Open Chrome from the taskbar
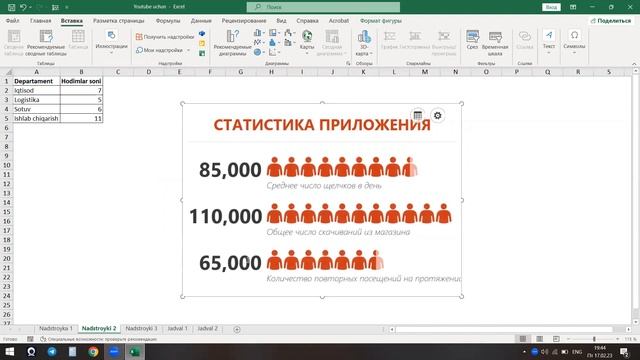The width and height of the screenshot is (640, 360). [93, 351]
